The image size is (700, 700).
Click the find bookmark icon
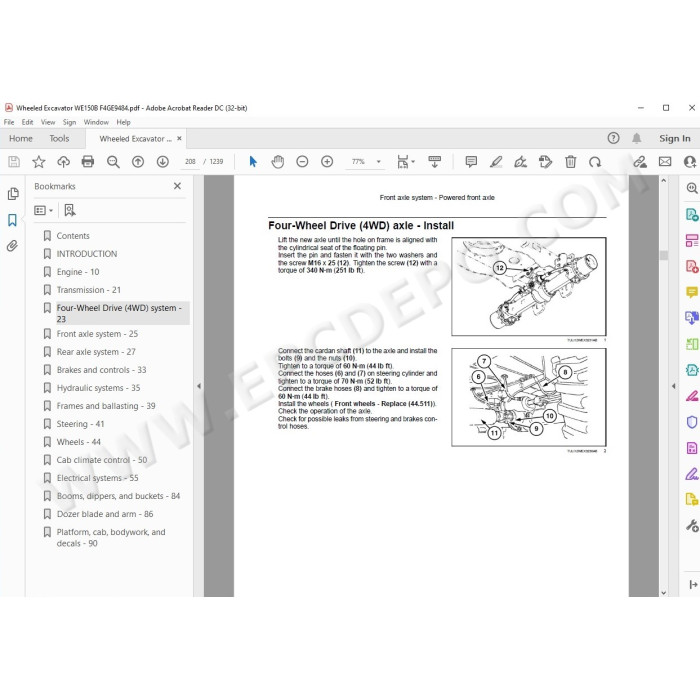70,210
